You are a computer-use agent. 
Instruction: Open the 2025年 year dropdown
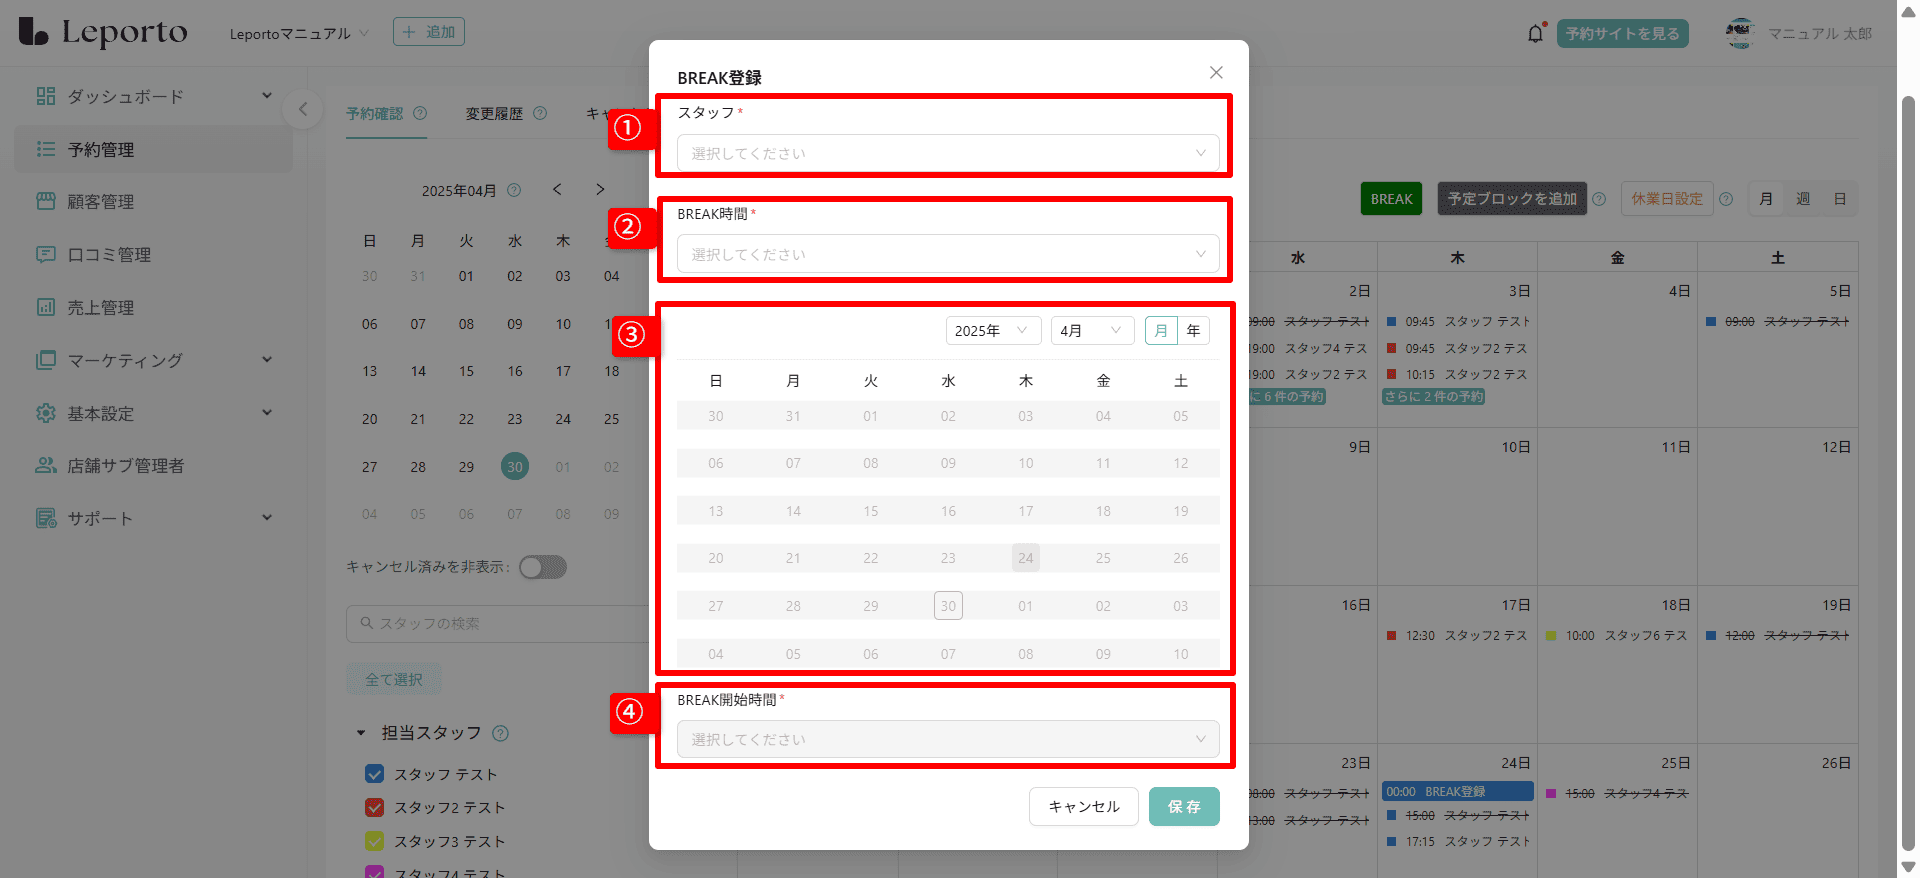[x=993, y=330]
